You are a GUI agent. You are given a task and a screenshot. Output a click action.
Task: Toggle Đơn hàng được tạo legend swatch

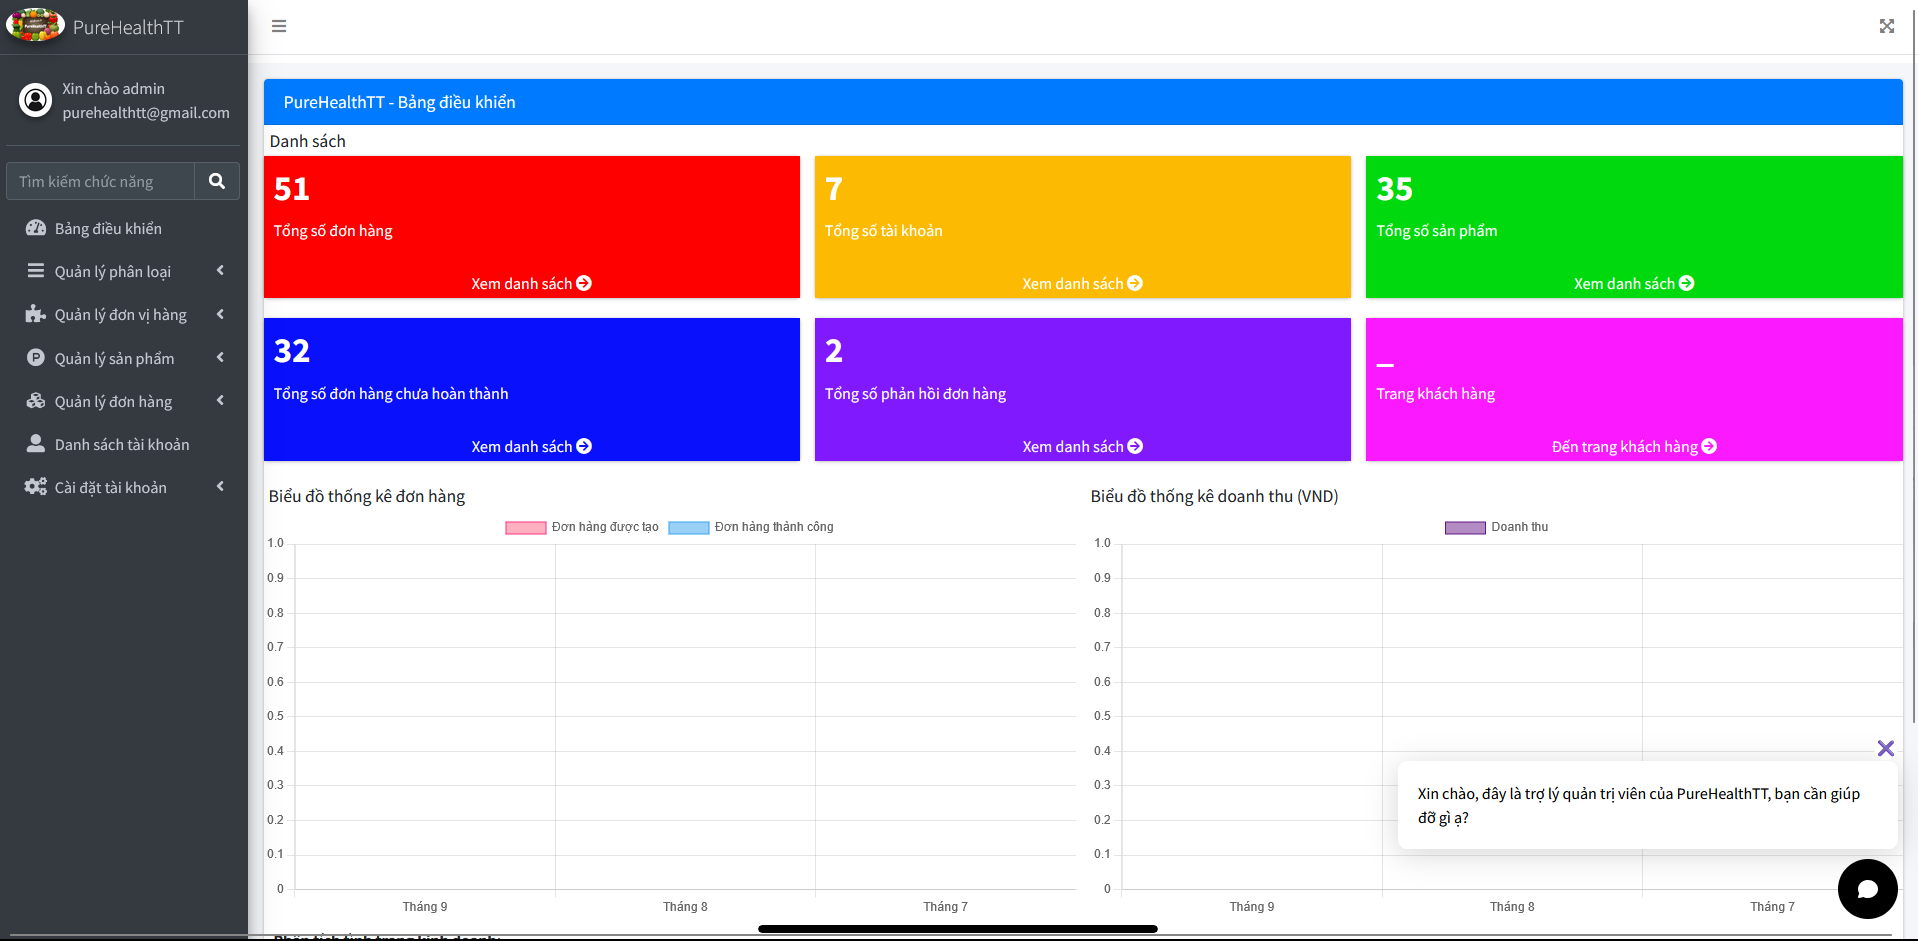[526, 527]
